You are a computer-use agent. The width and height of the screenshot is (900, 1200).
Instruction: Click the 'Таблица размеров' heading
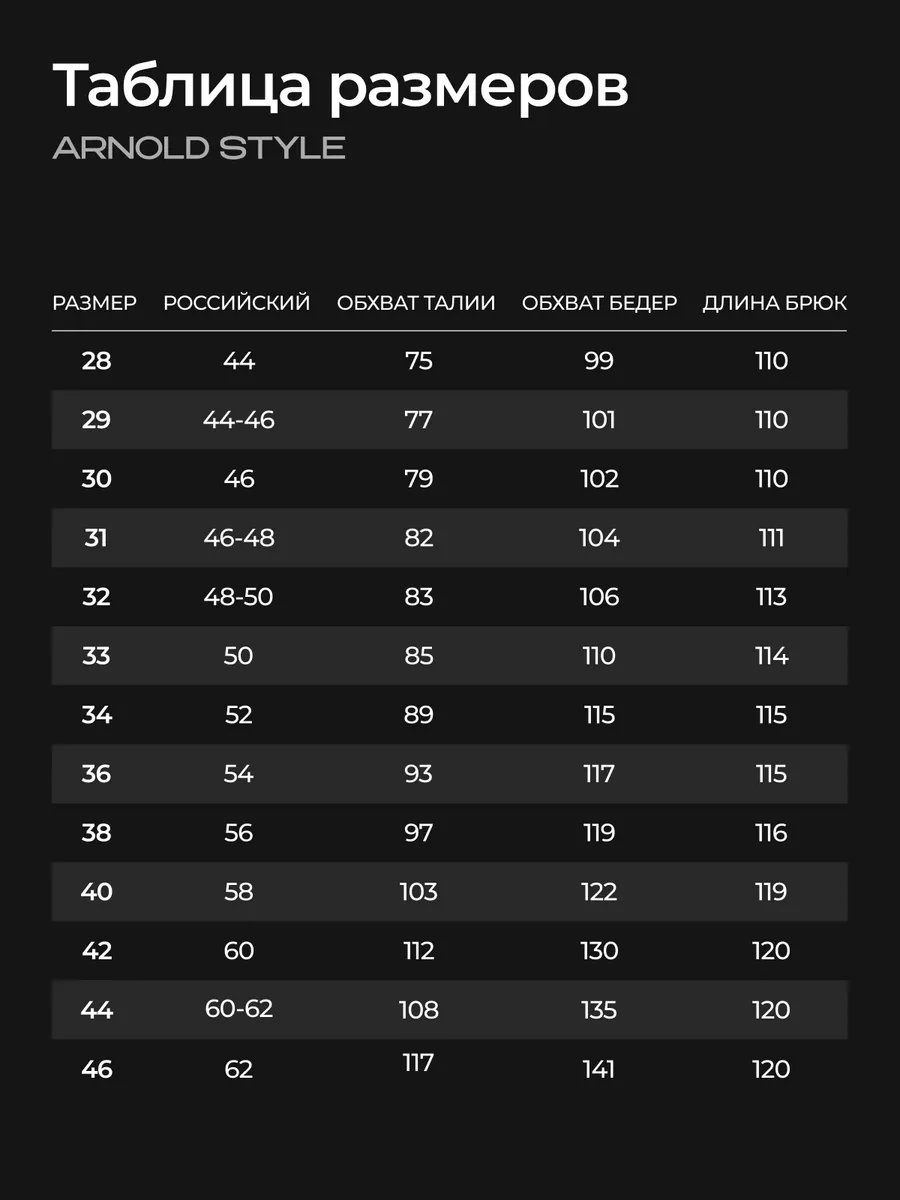pos(340,89)
